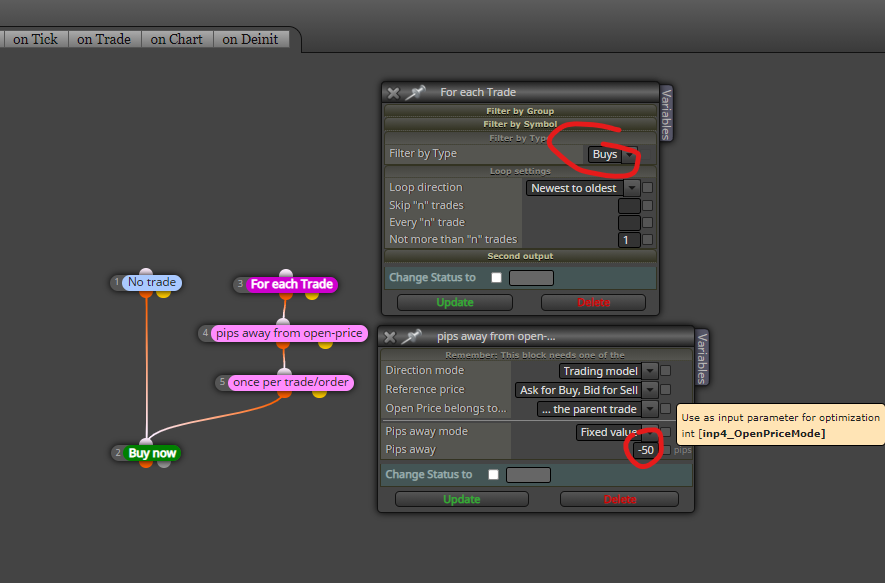885x583 pixels.
Task: Click top input connector of Buy now block
Action: (x=146, y=442)
